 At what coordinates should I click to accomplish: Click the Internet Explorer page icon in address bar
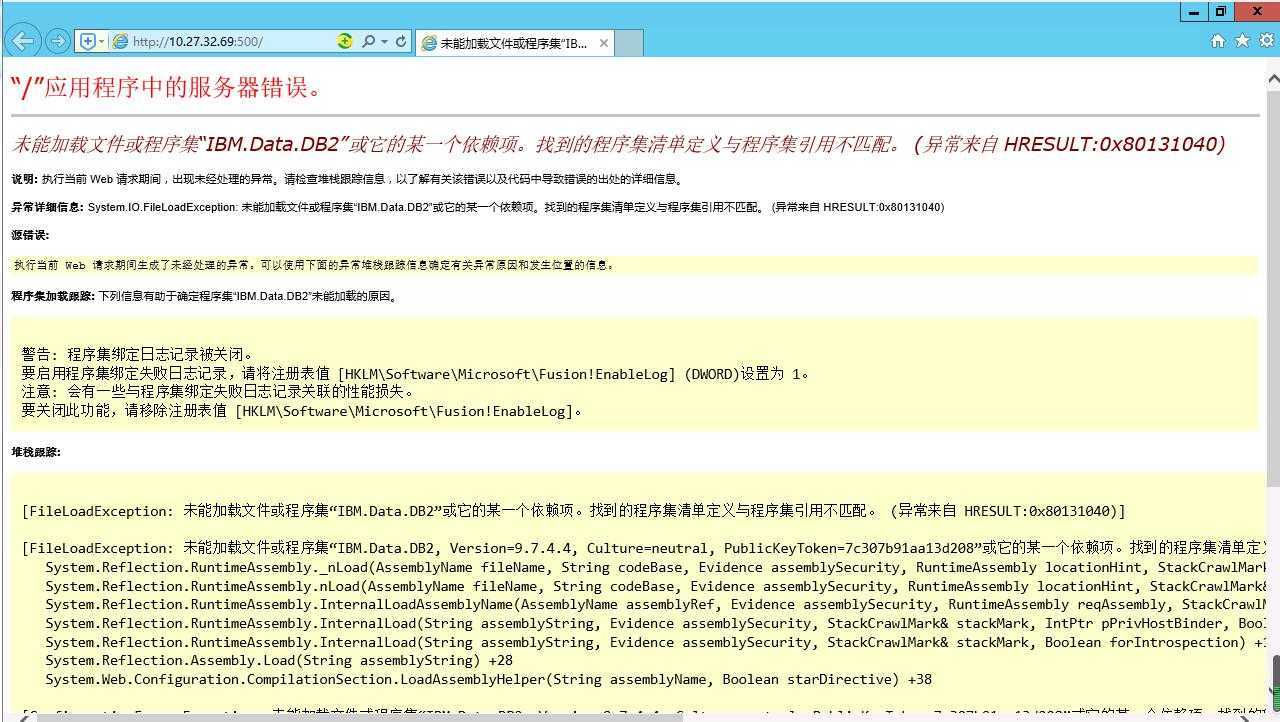[120, 41]
